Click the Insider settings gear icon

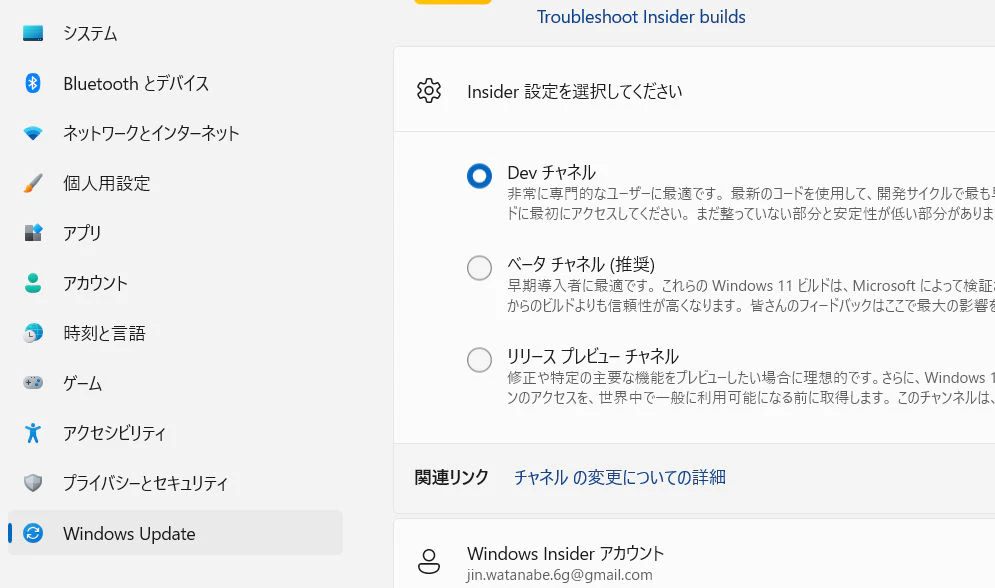coord(429,91)
